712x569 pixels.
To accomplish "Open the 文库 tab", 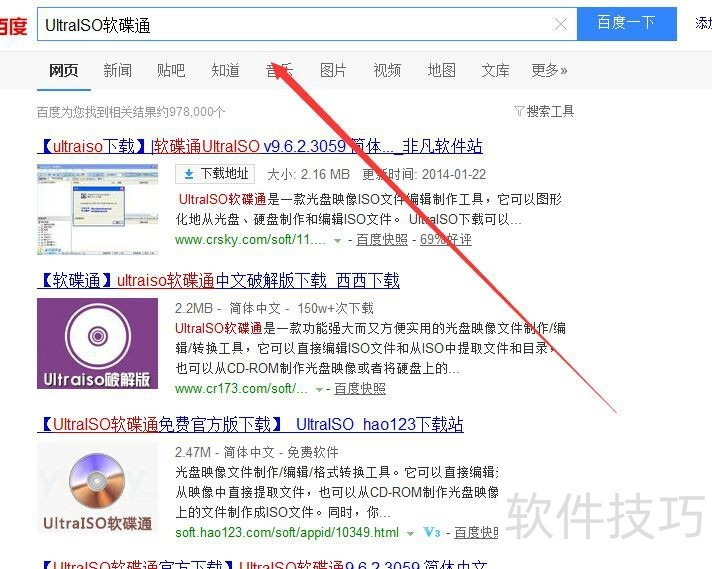I will (495, 70).
